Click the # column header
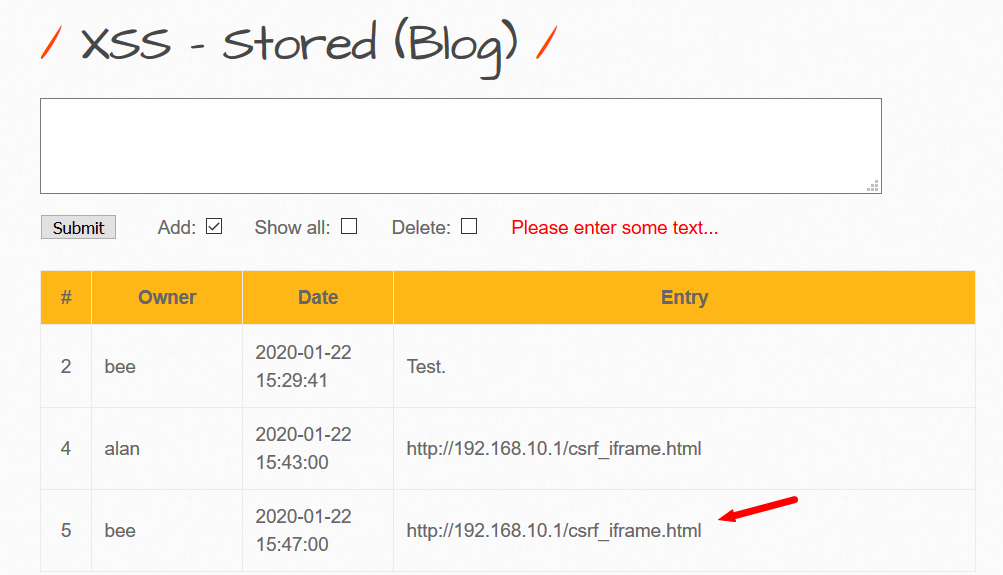Screen dimensions: 1003x575 (66, 297)
